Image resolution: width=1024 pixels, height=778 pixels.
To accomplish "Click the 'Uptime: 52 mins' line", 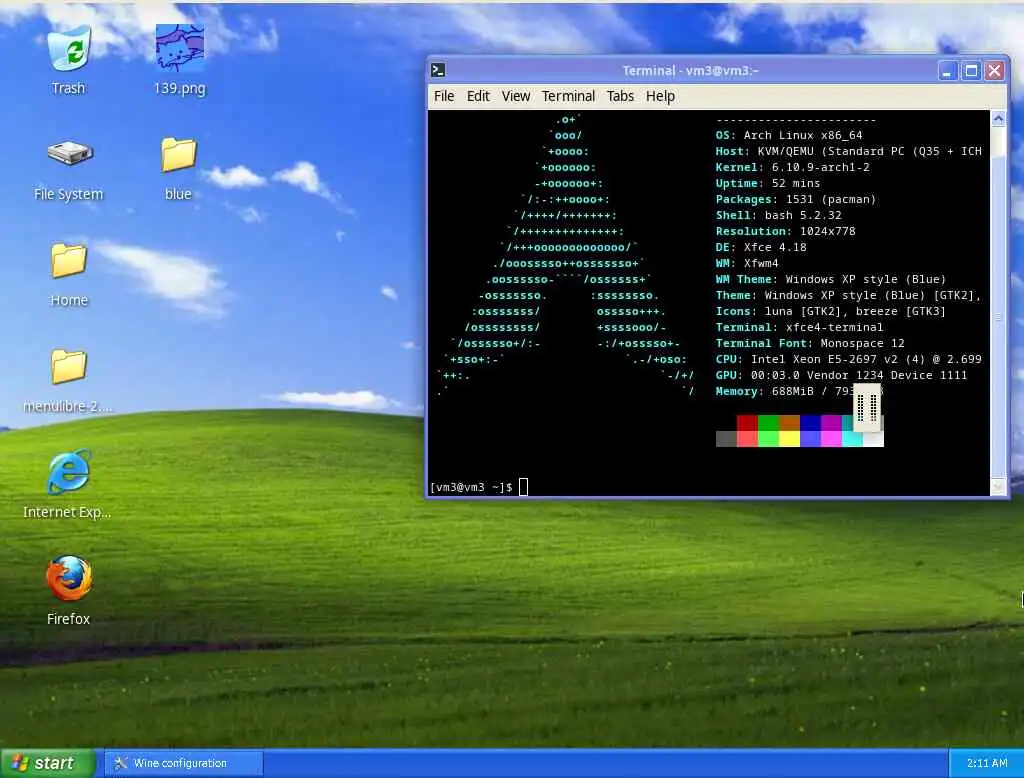I will click(x=767, y=184).
